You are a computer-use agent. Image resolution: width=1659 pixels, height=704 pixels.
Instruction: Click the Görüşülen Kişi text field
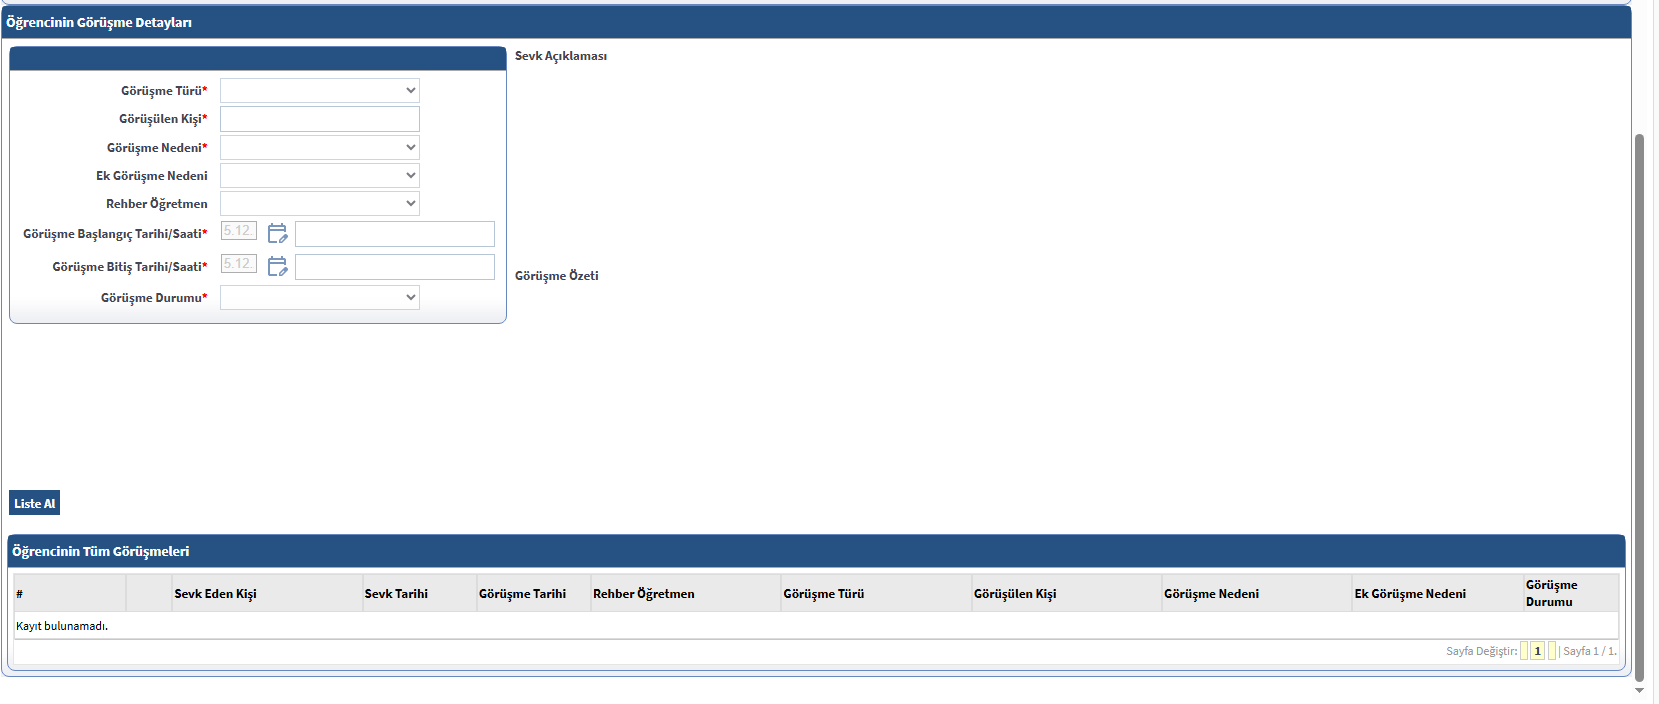point(319,119)
